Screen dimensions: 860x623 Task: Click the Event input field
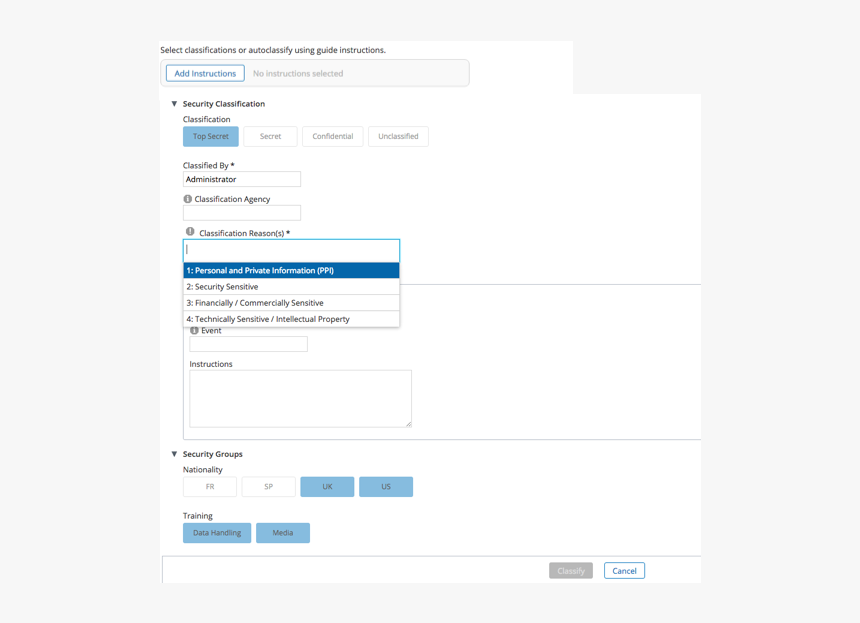(x=248, y=344)
